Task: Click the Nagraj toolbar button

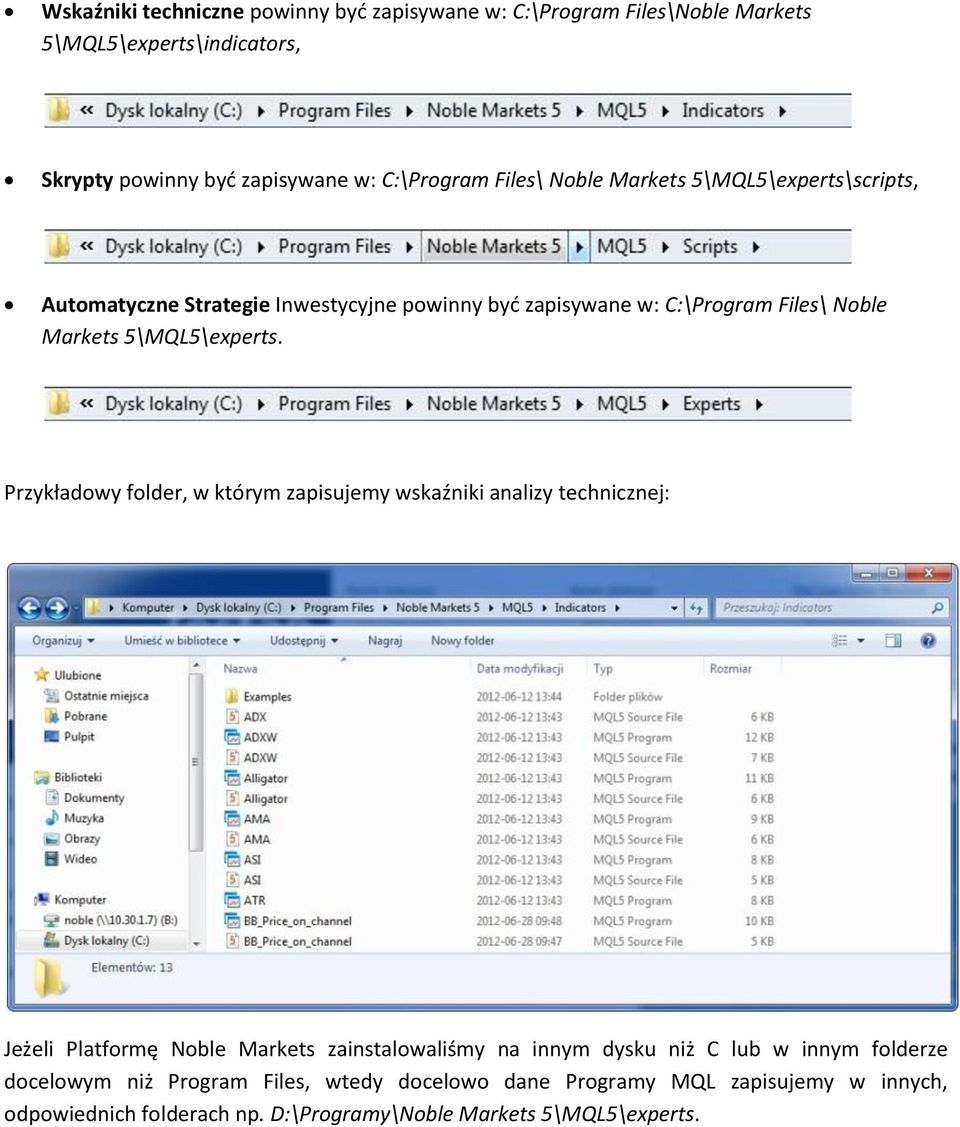Action: point(385,640)
